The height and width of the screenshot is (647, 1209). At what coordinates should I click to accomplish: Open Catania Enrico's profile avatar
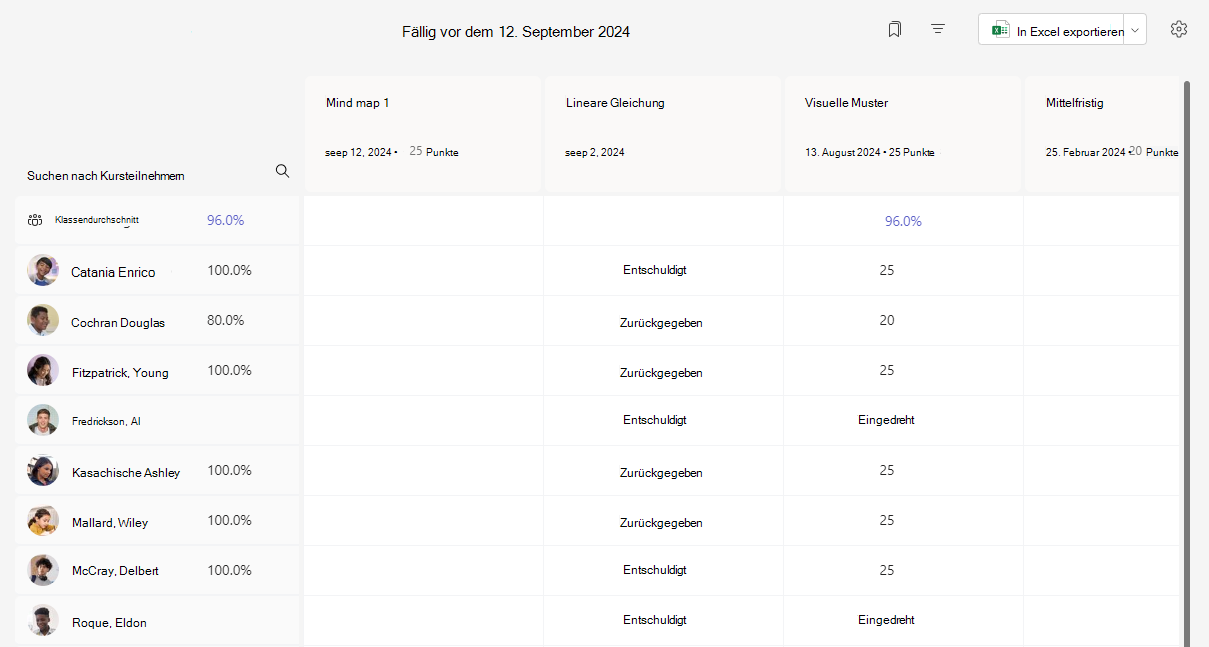point(43,270)
